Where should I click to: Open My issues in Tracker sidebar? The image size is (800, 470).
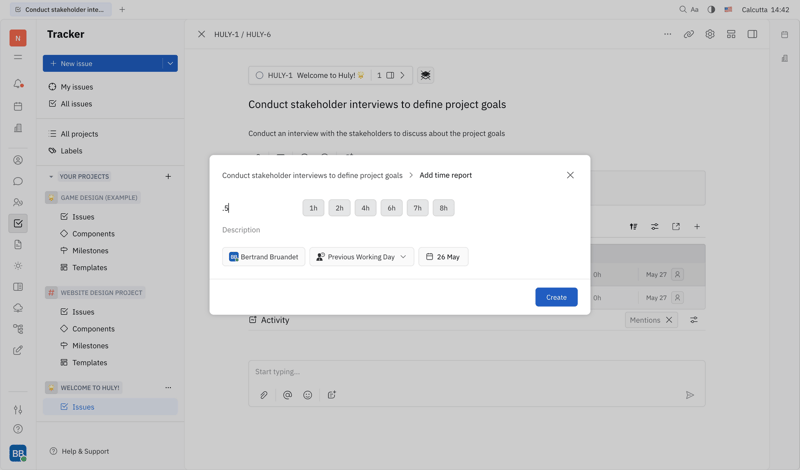[77, 87]
